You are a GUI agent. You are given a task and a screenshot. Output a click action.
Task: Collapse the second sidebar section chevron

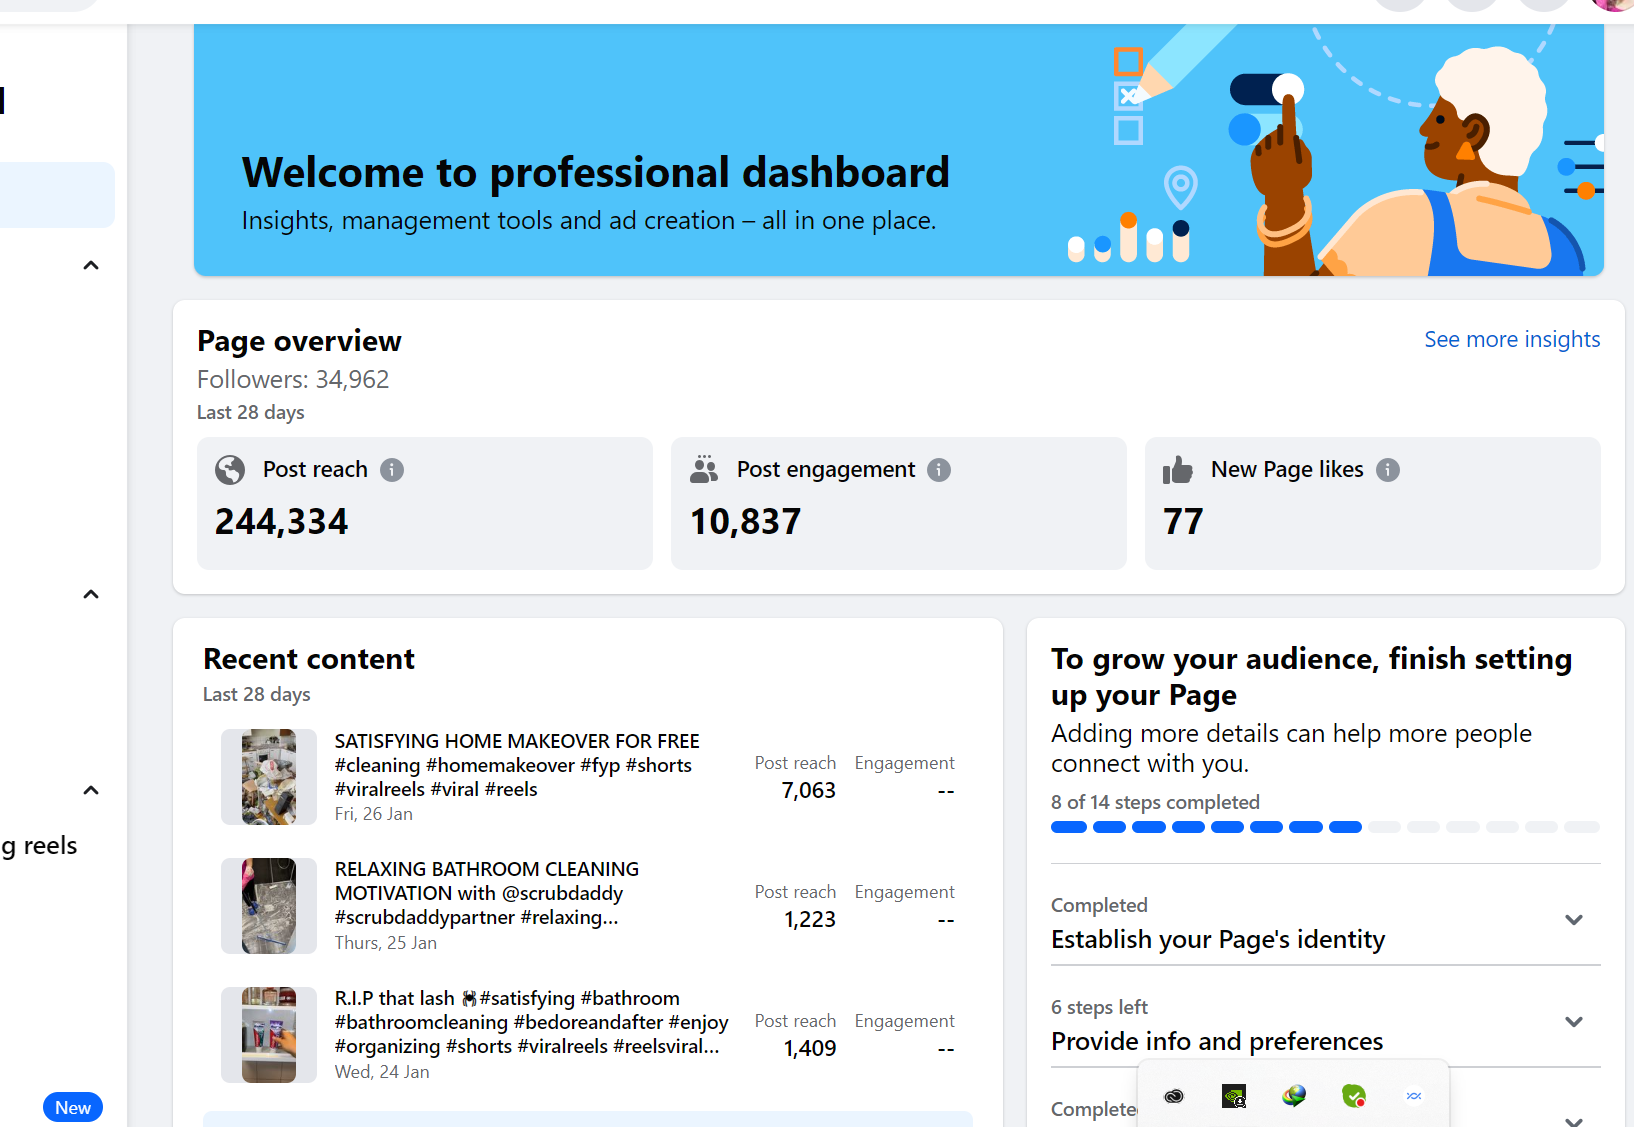click(91, 594)
